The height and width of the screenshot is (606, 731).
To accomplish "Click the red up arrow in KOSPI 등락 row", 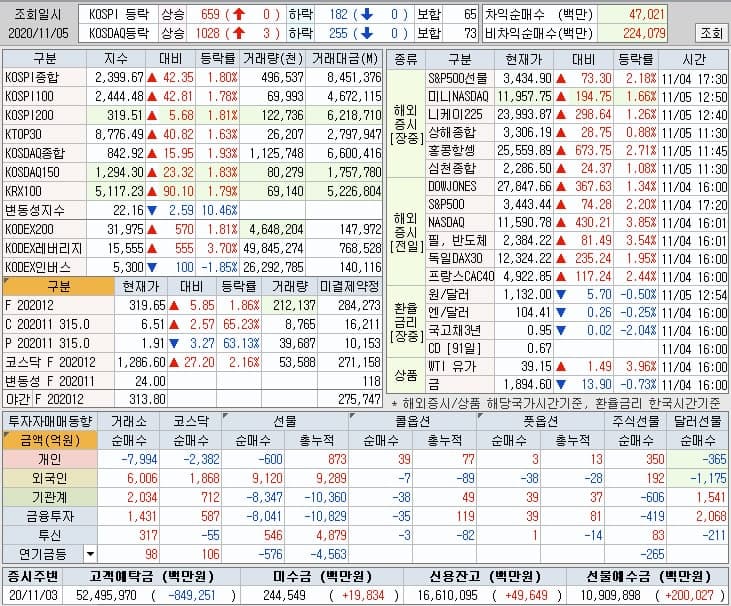I will (x=239, y=14).
